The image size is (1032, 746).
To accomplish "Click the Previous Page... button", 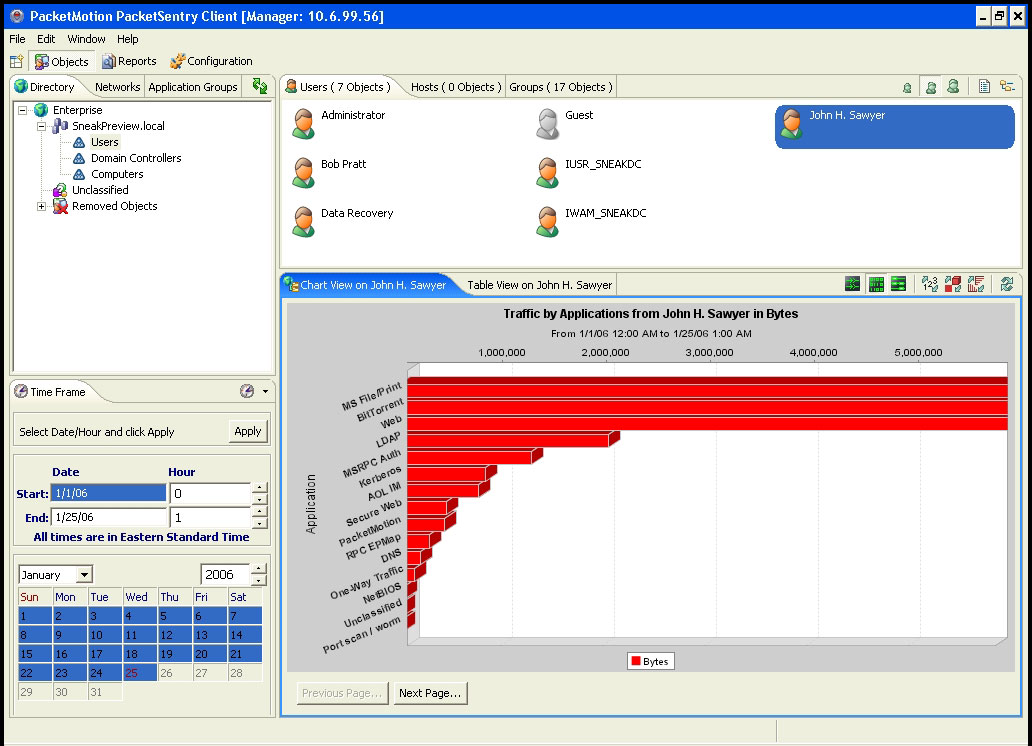I will point(342,693).
